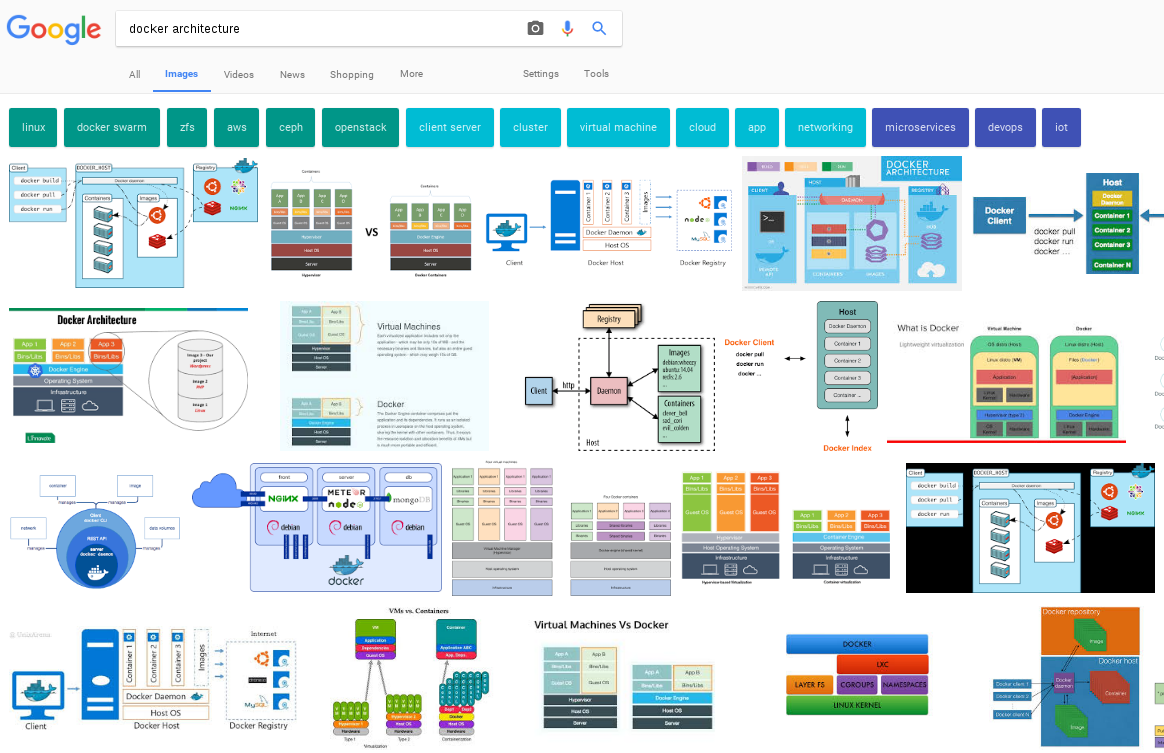Apply the cluster filter chip

530,127
